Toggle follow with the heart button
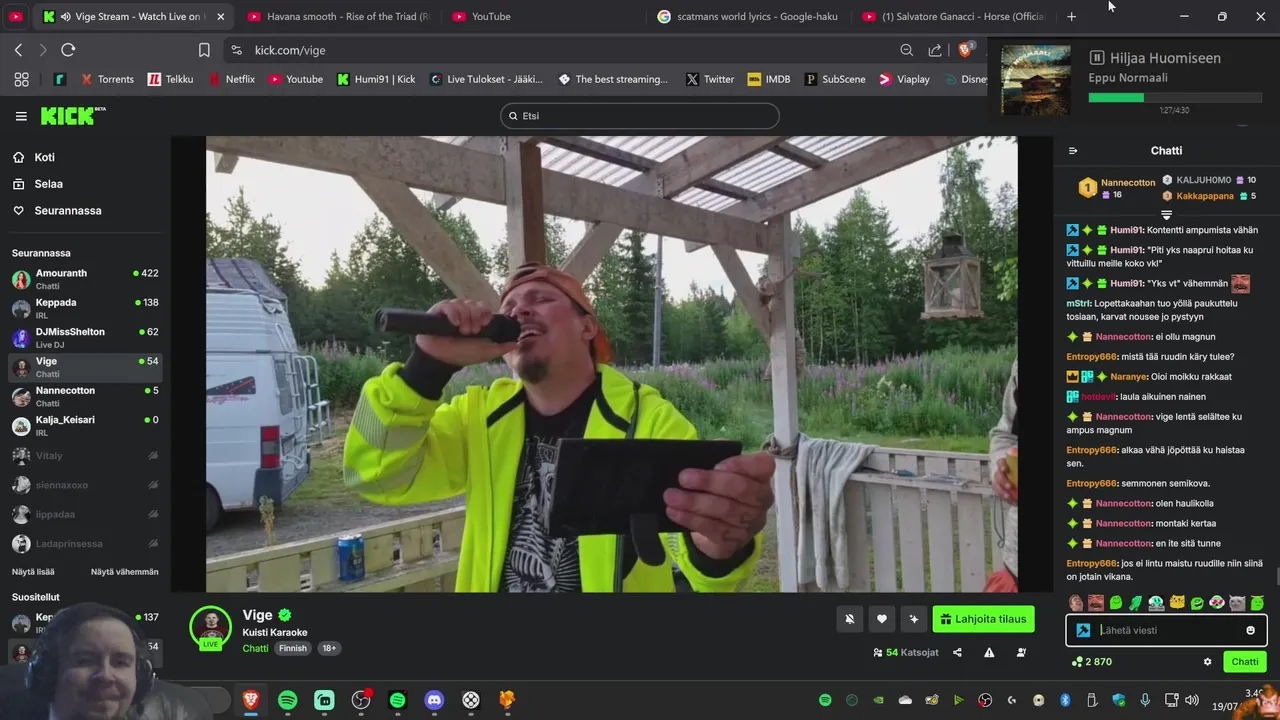The width and height of the screenshot is (1280, 720). (881, 619)
